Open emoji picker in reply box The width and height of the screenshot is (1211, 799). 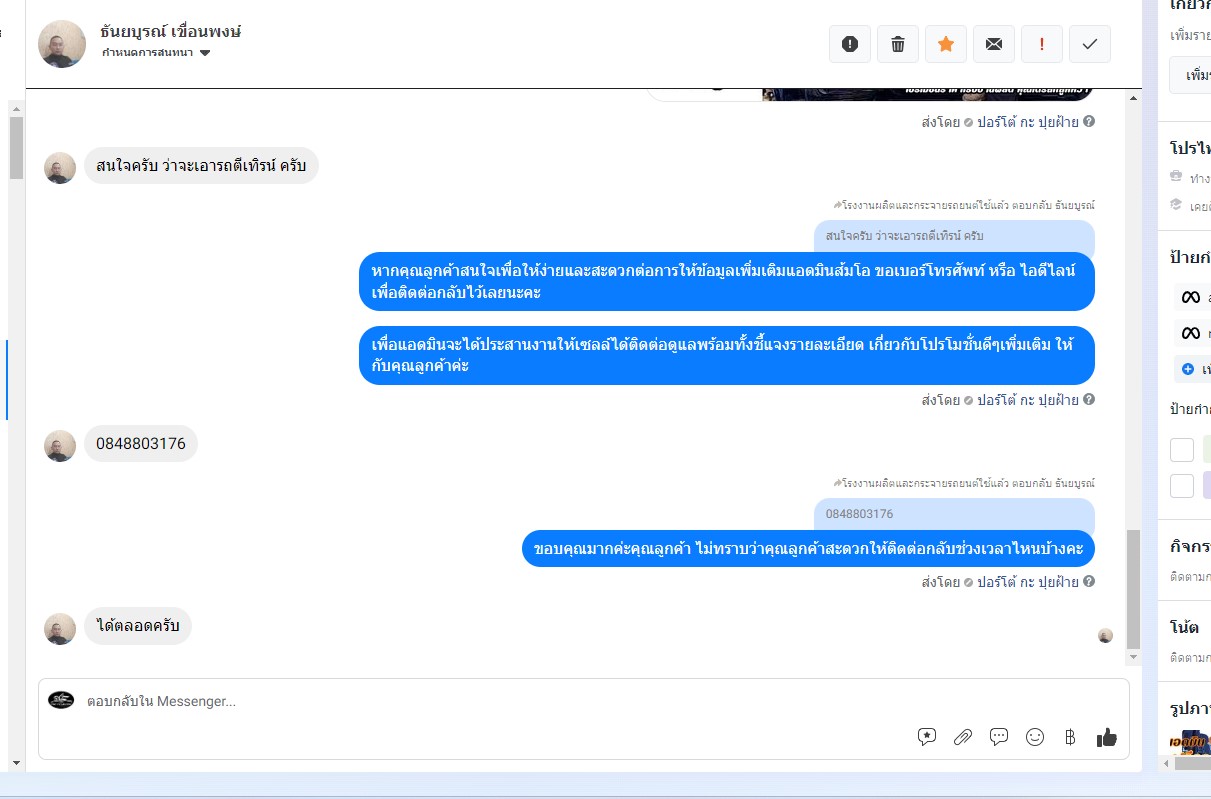(1035, 737)
